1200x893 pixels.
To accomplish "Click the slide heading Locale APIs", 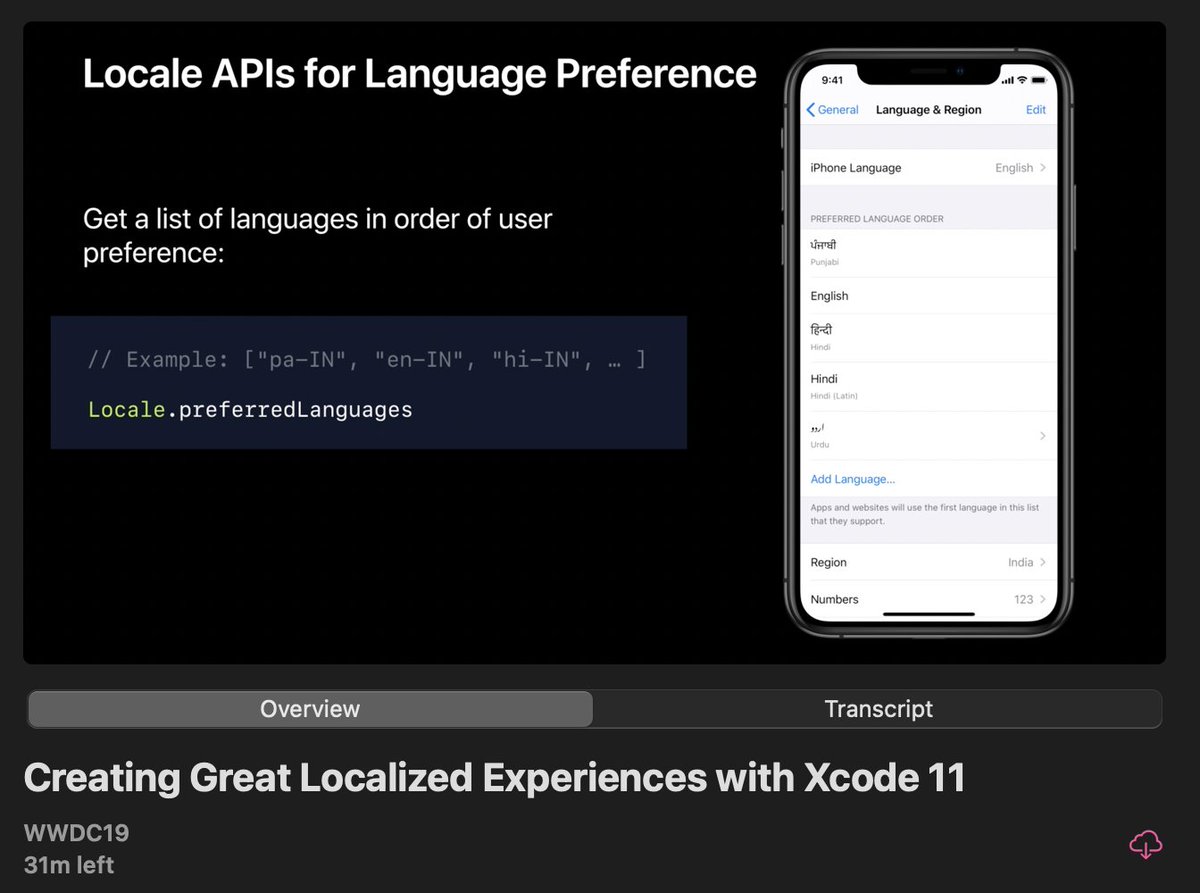I will tap(420, 74).
